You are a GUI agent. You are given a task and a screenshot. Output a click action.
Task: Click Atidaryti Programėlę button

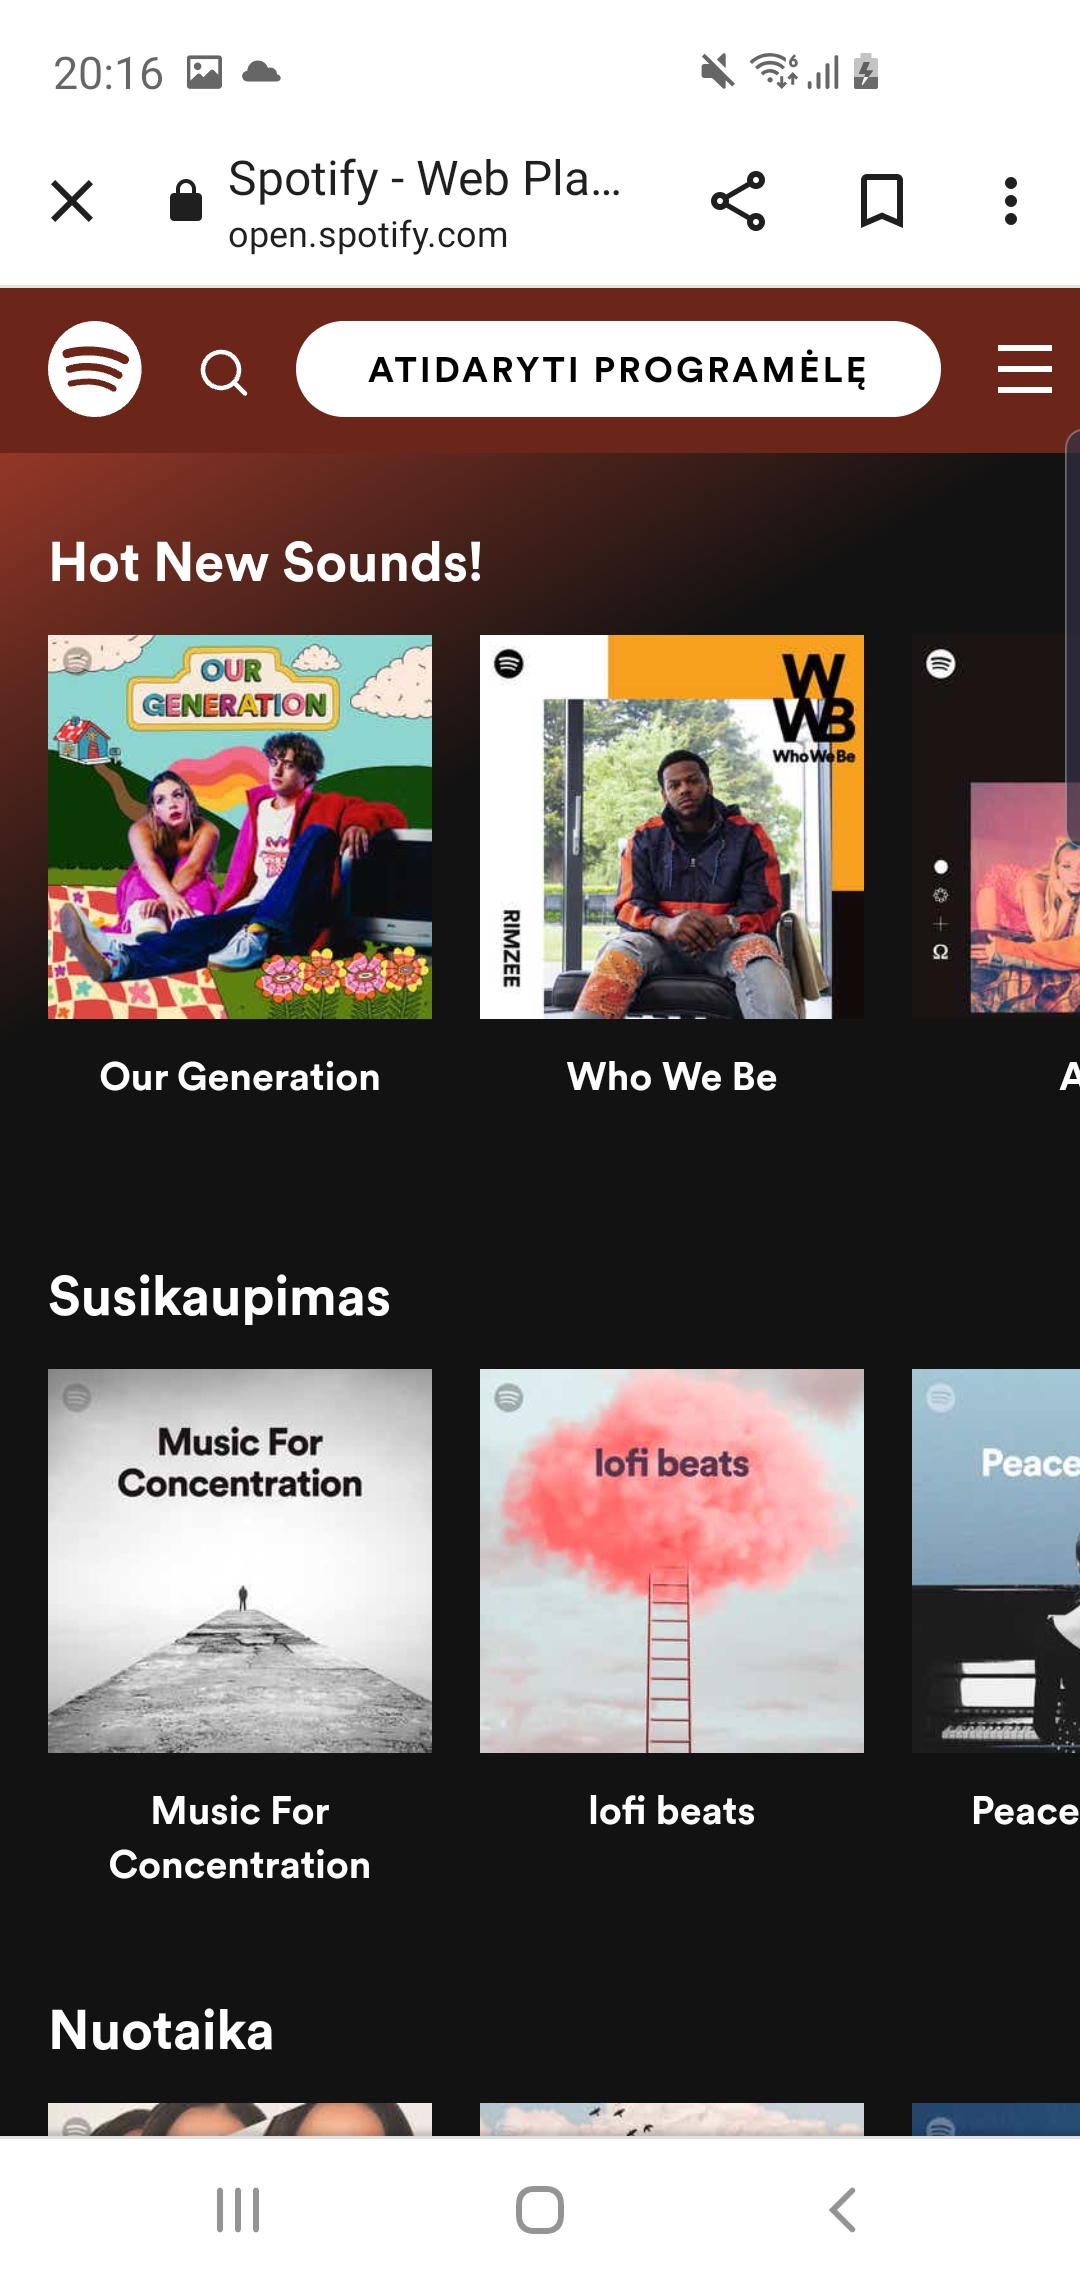point(618,369)
